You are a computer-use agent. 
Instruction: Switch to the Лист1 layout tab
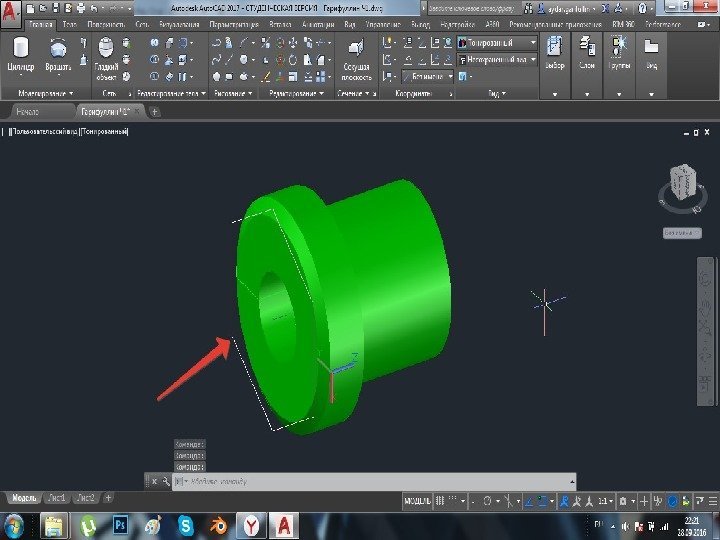(56, 498)
